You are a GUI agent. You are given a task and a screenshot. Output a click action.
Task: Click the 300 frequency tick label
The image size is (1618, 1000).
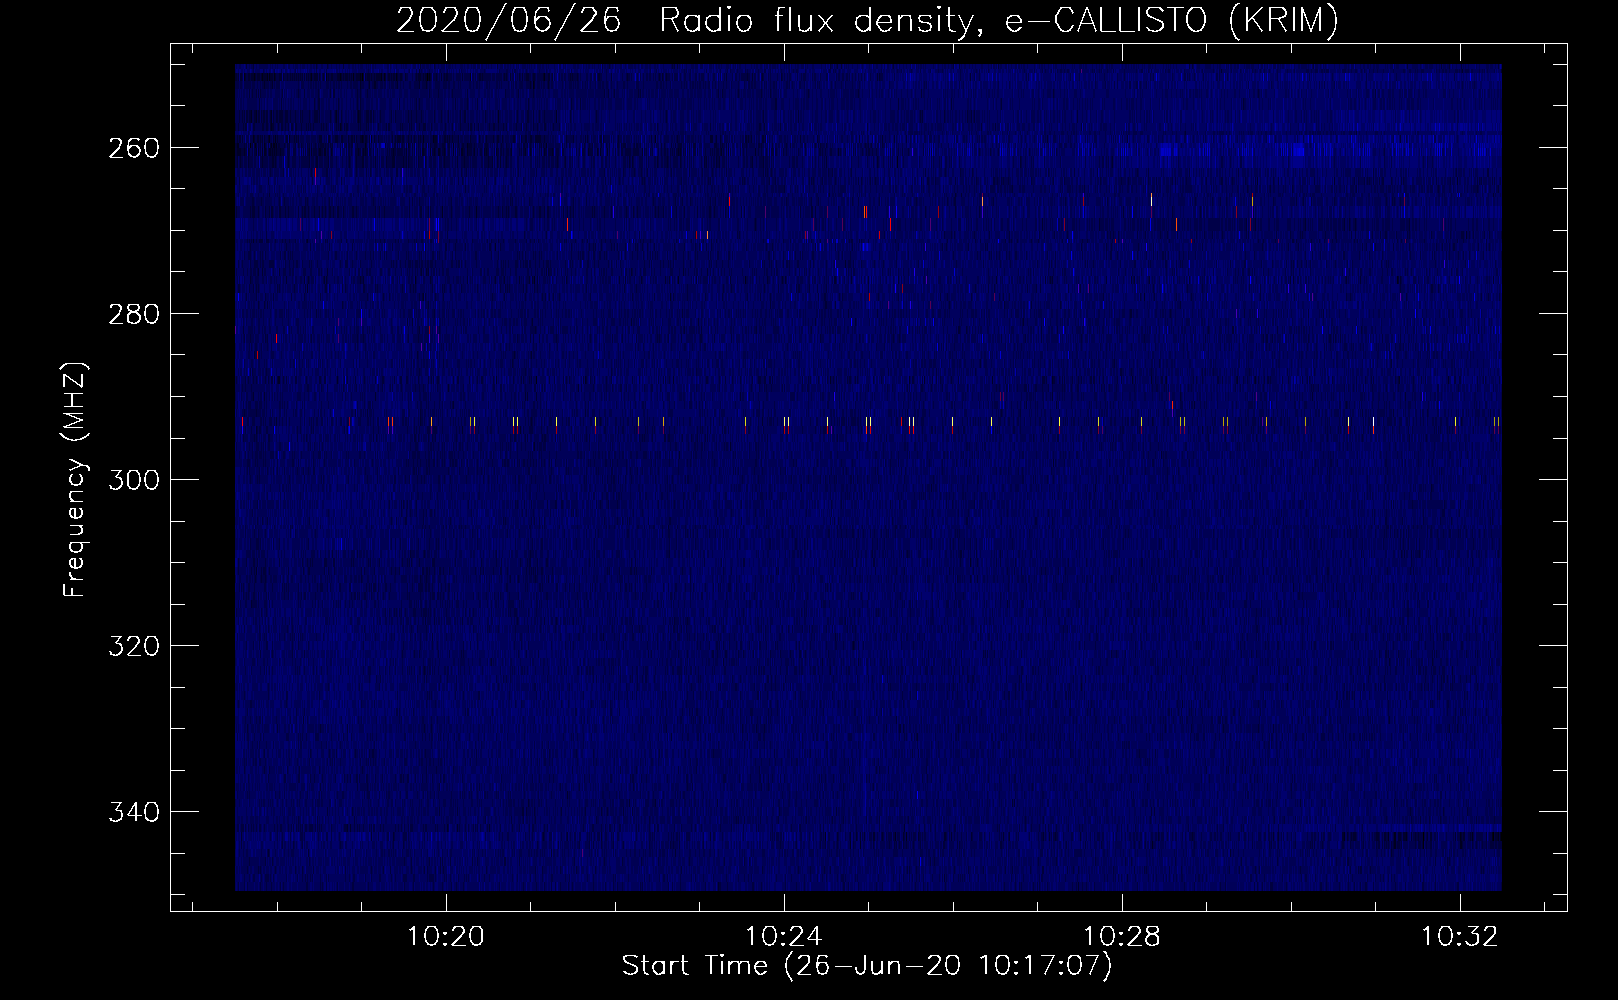click(134, 480)
